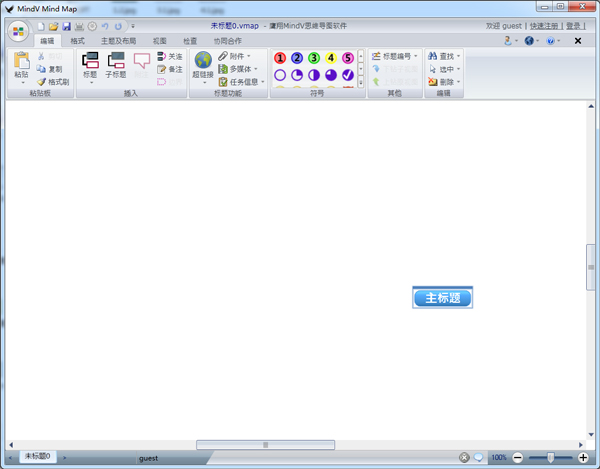Zoom in with plus button
Image resolution: width=600 pixels, height=469 pixels.
click(583, 457)
